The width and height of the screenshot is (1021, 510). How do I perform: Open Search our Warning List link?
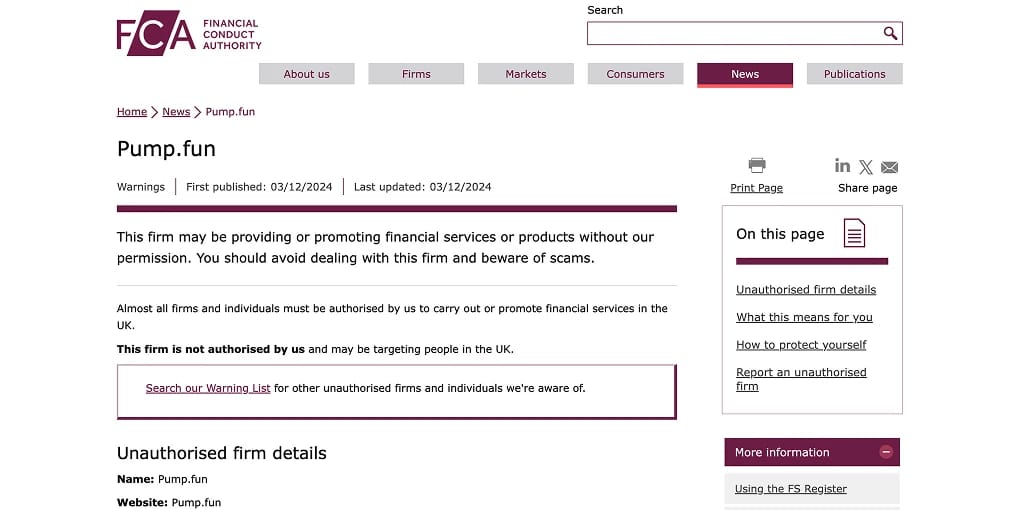[x=208, y=388]
